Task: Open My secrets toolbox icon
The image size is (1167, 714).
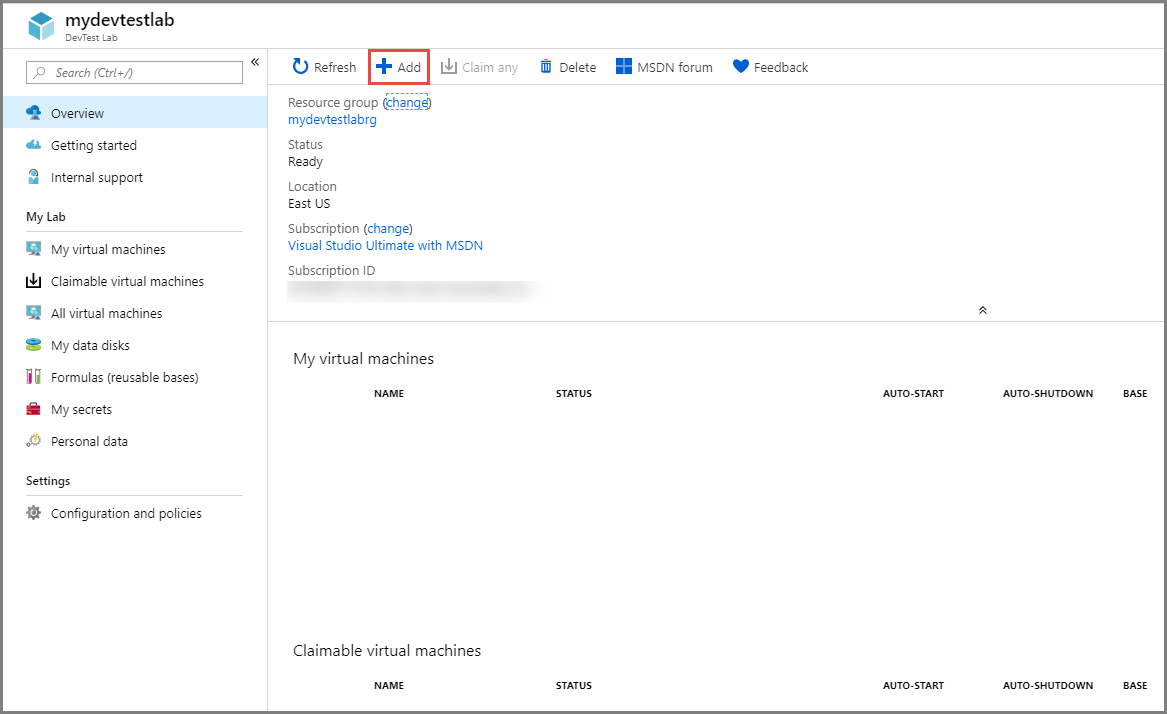Action: tap(34, 410)
